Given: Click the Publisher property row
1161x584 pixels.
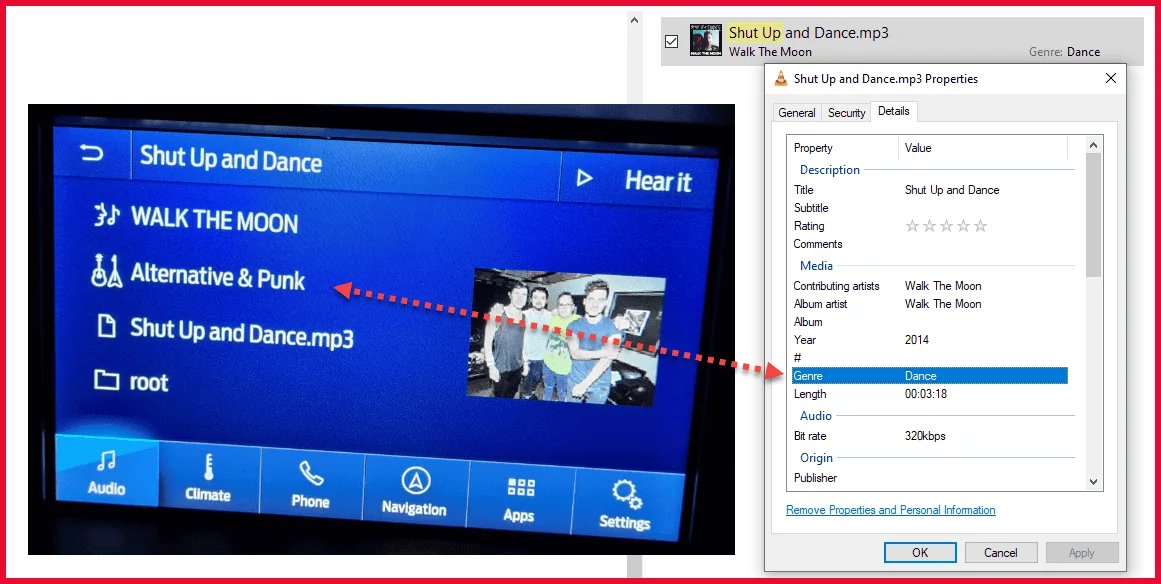Looking at the screenshot, I should click(x=929, y=477).
